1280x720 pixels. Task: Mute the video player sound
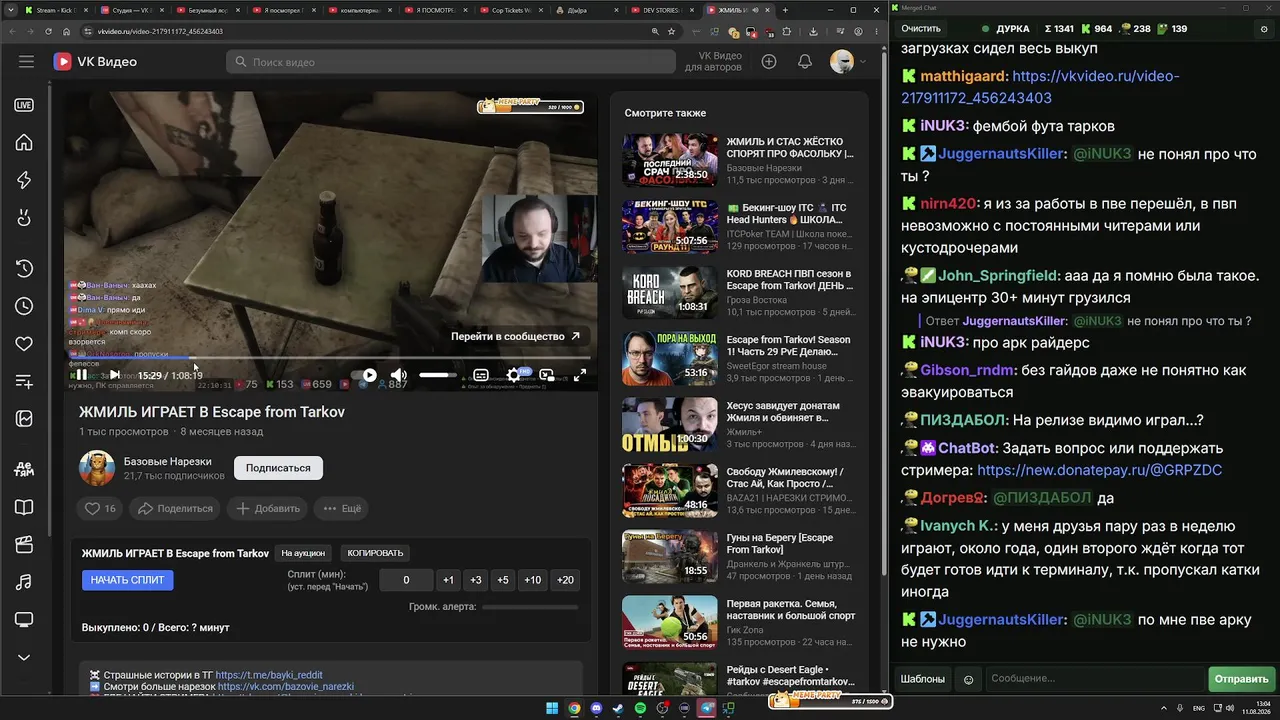click(398, 375)
